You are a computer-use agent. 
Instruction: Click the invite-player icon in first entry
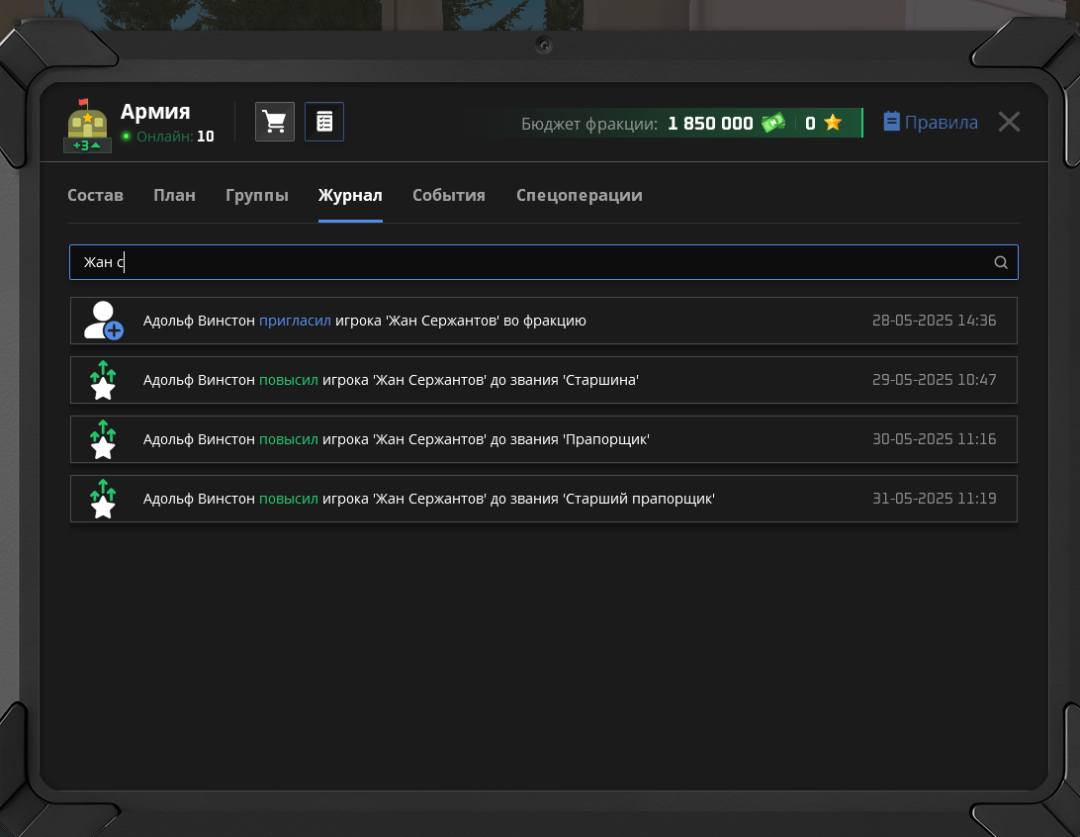pyautogui.click(x=103, y=321)
